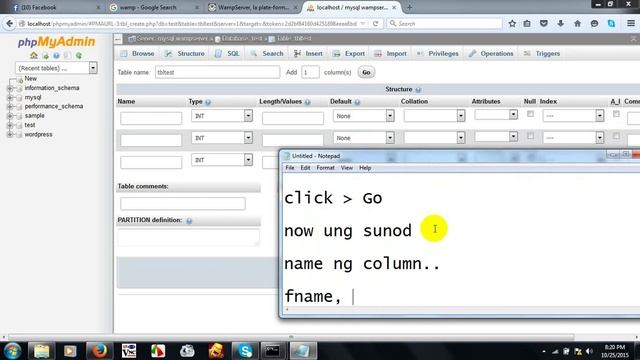Click the Firefox bookmark star icon
Viewport: 640px width, 360px height.
512,24
